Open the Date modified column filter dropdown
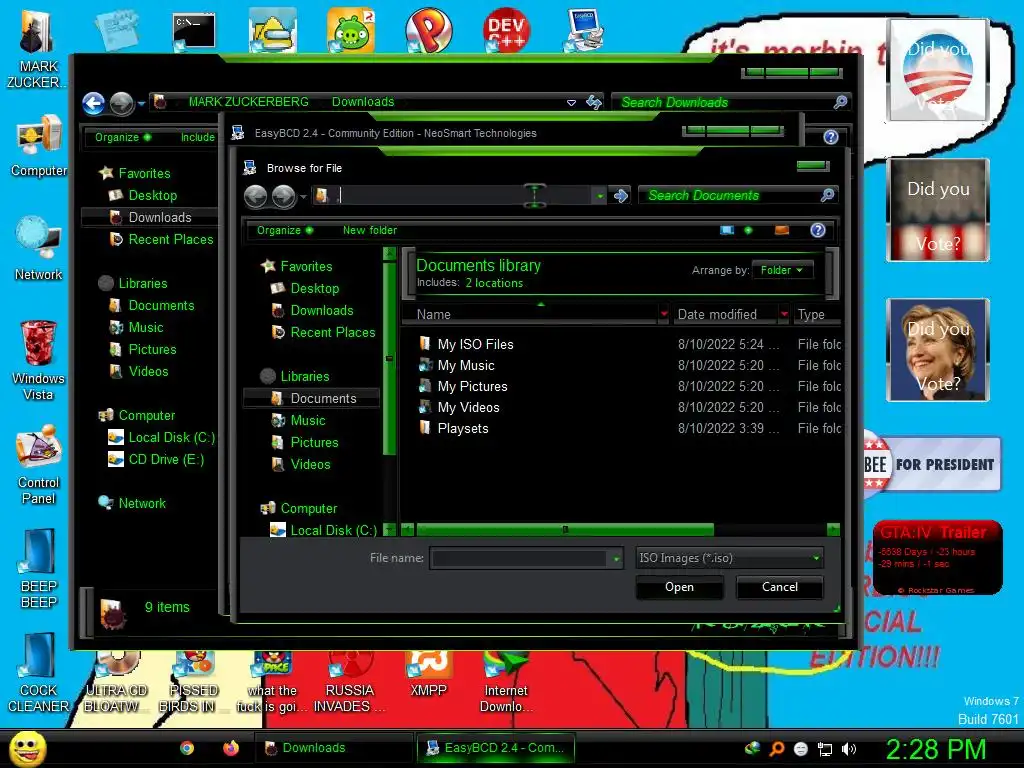 point(784,314)
